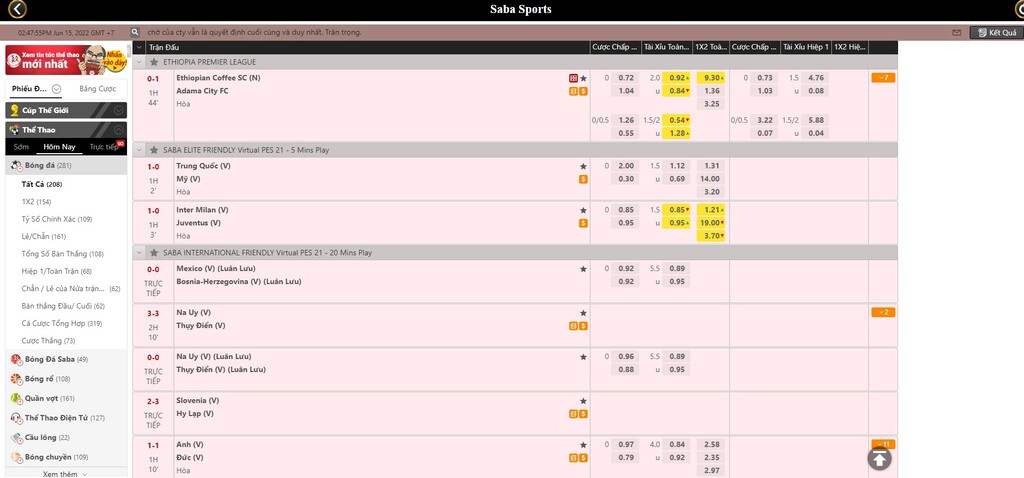Open the Kết Quả results button
Image resolution: width=1024 pixels, height=478 pixels.
995,32
